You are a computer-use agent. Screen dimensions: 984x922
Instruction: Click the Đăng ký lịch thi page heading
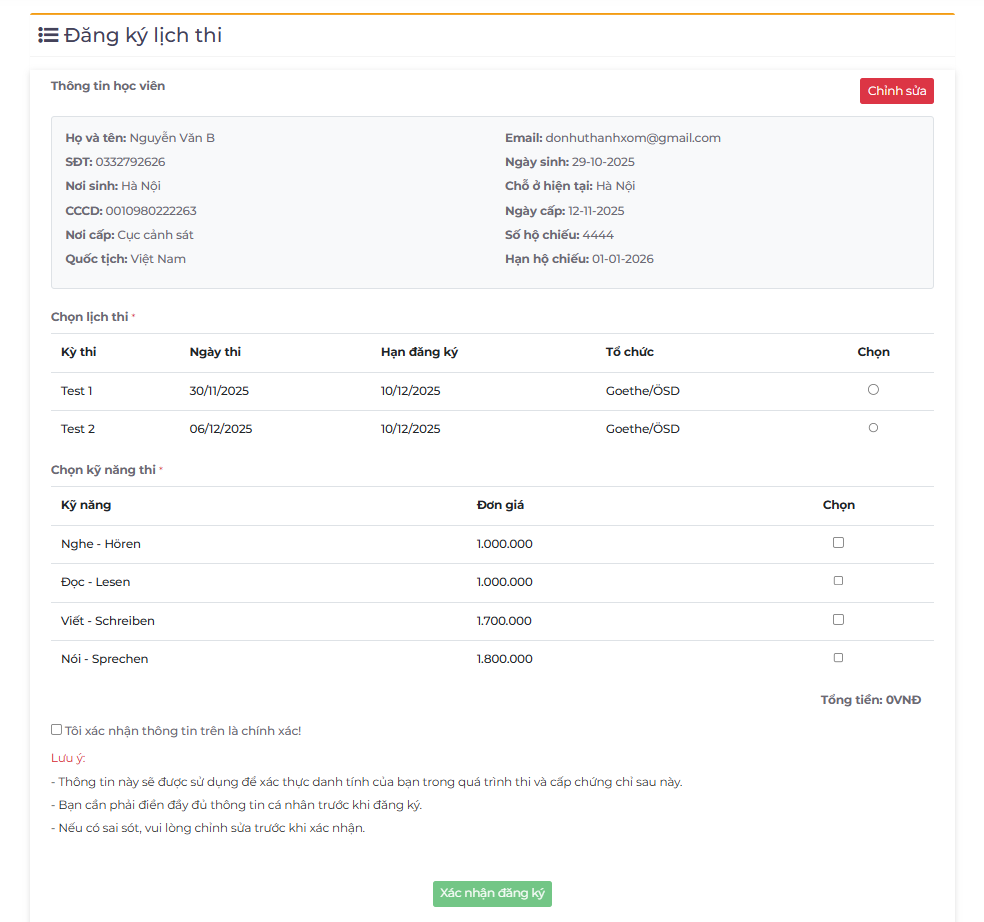143,36
